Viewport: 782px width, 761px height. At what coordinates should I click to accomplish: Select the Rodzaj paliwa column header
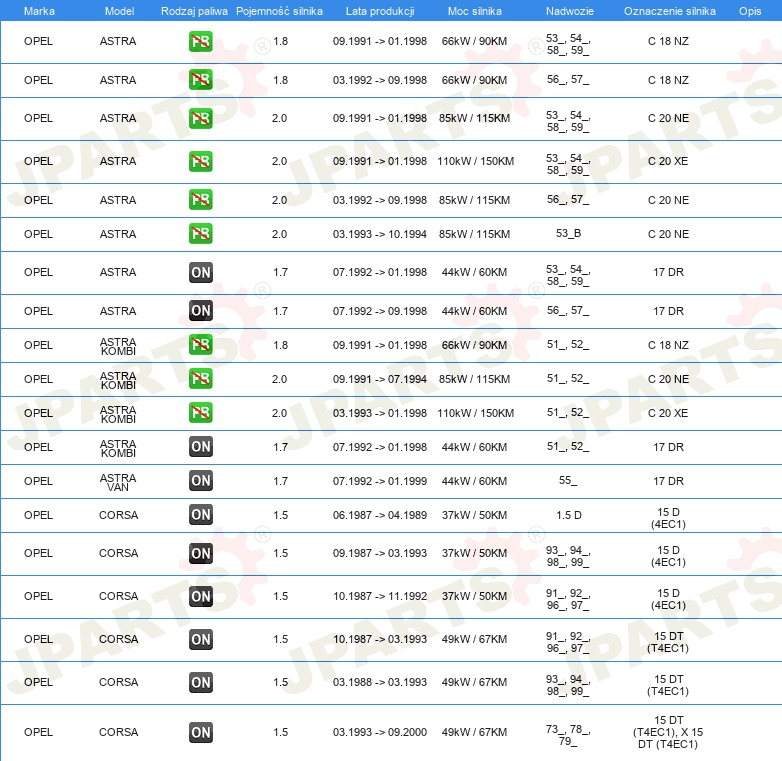(194, 11)
